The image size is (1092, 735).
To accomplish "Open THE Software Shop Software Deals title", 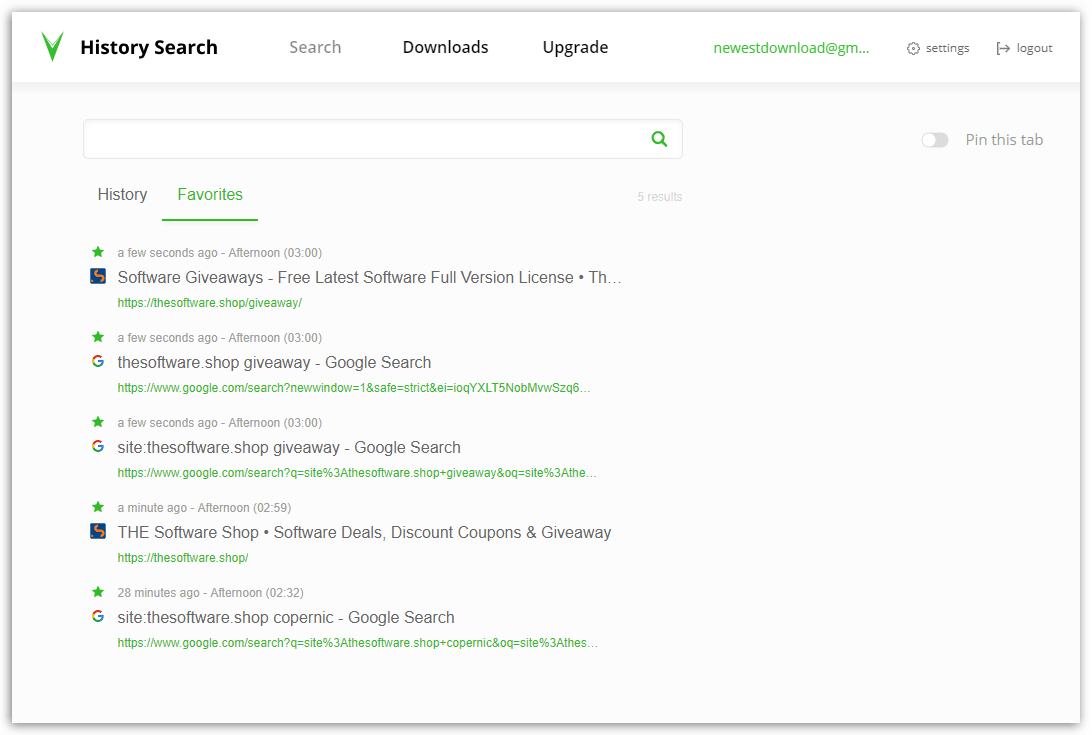I will point(364,532).
